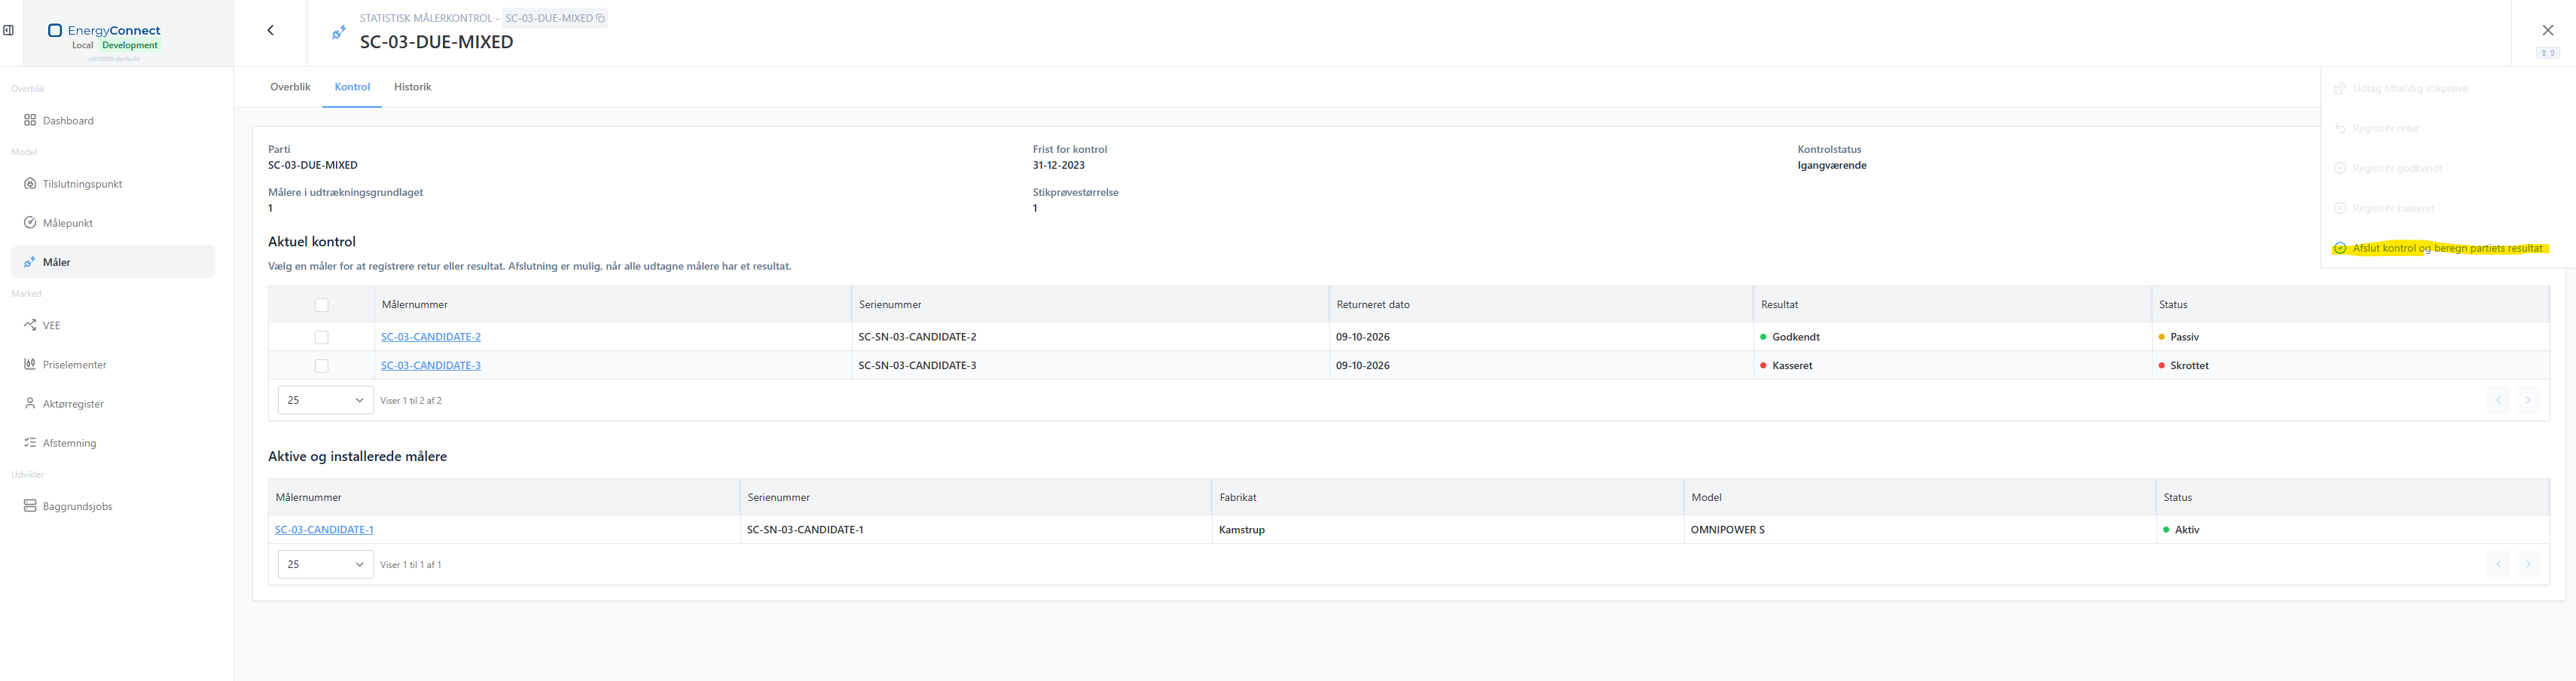Collapse the sidebar panel icon
The height and width of the screenshot is (681, 2576).
[x=8, y=30]
